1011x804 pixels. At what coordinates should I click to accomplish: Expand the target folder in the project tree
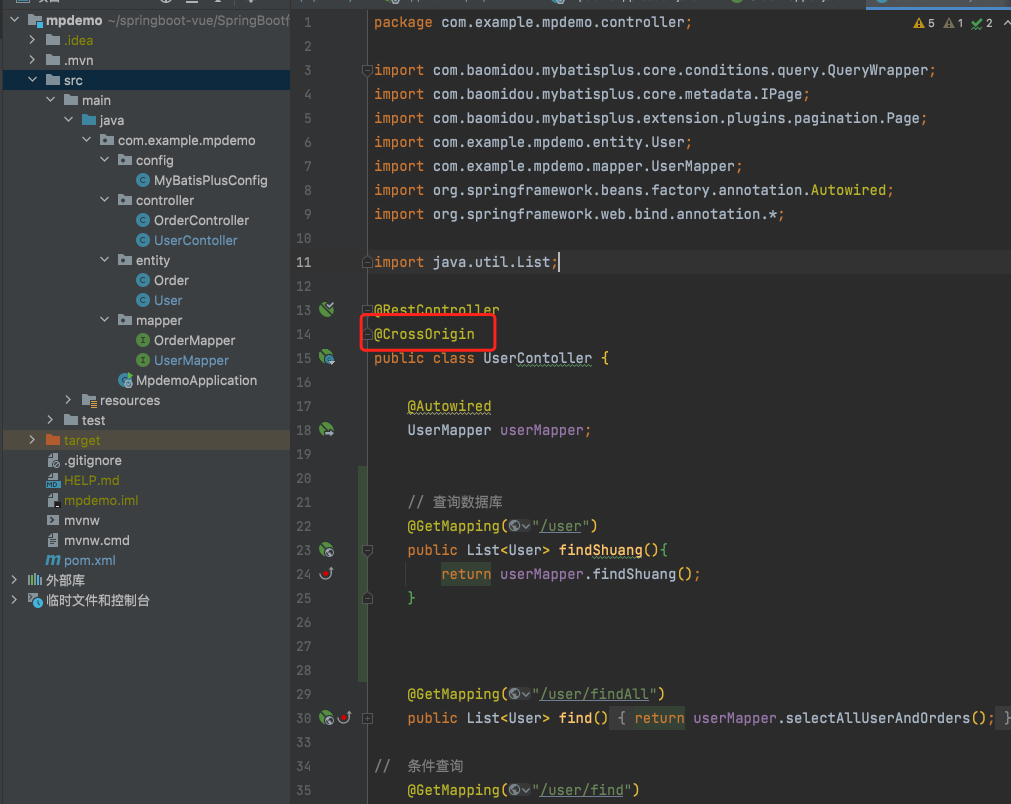[x=32, y=440]
